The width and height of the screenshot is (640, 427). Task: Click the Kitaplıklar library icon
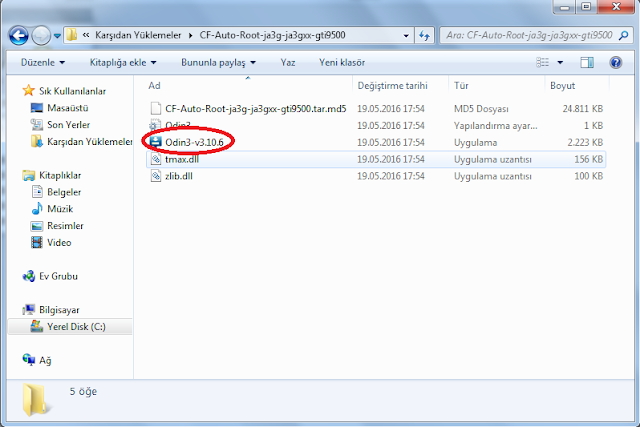(x=29, y=175)
